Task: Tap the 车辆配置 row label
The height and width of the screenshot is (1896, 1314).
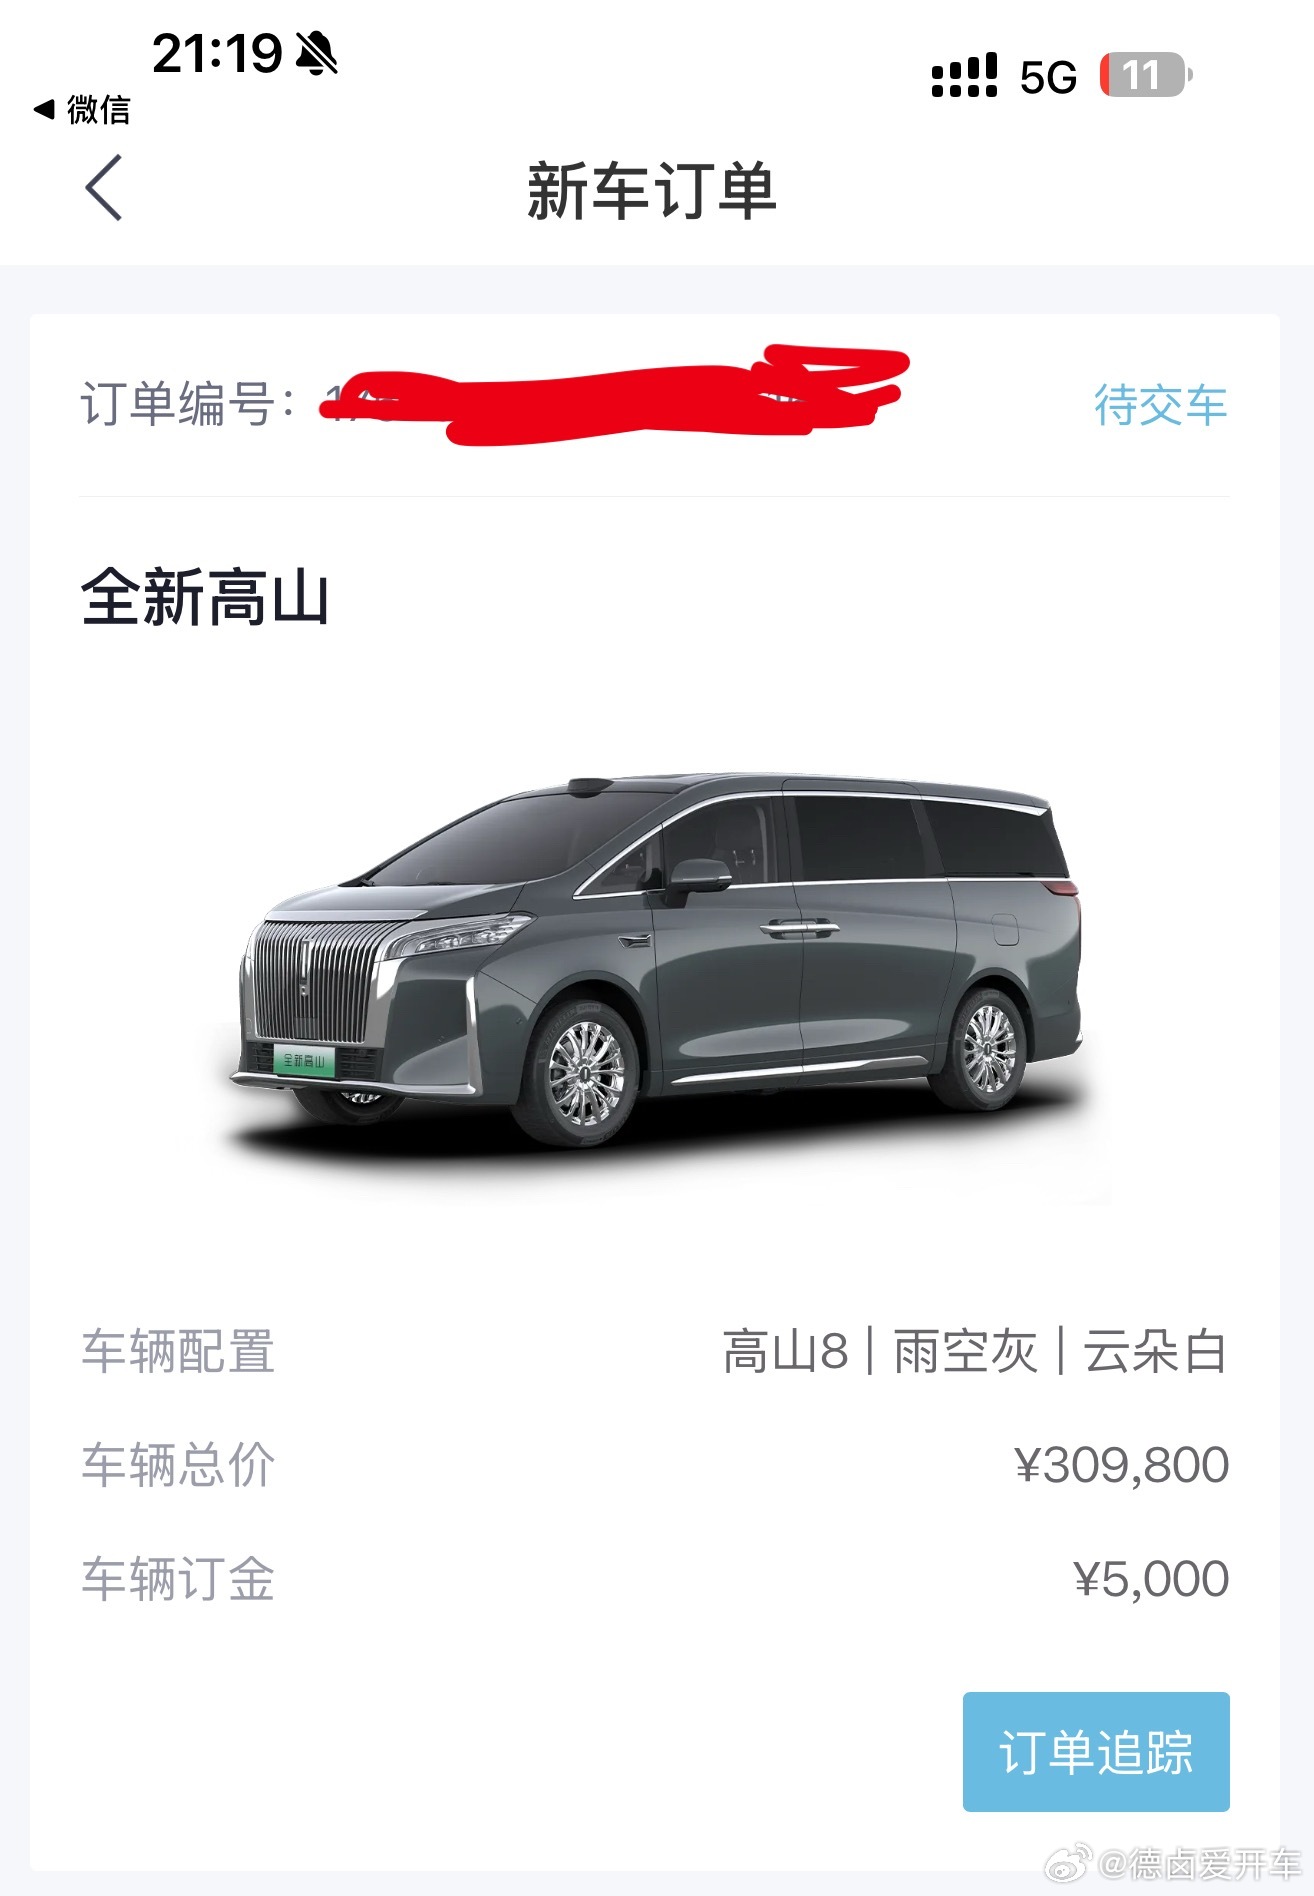Action: coord(178,1352)
